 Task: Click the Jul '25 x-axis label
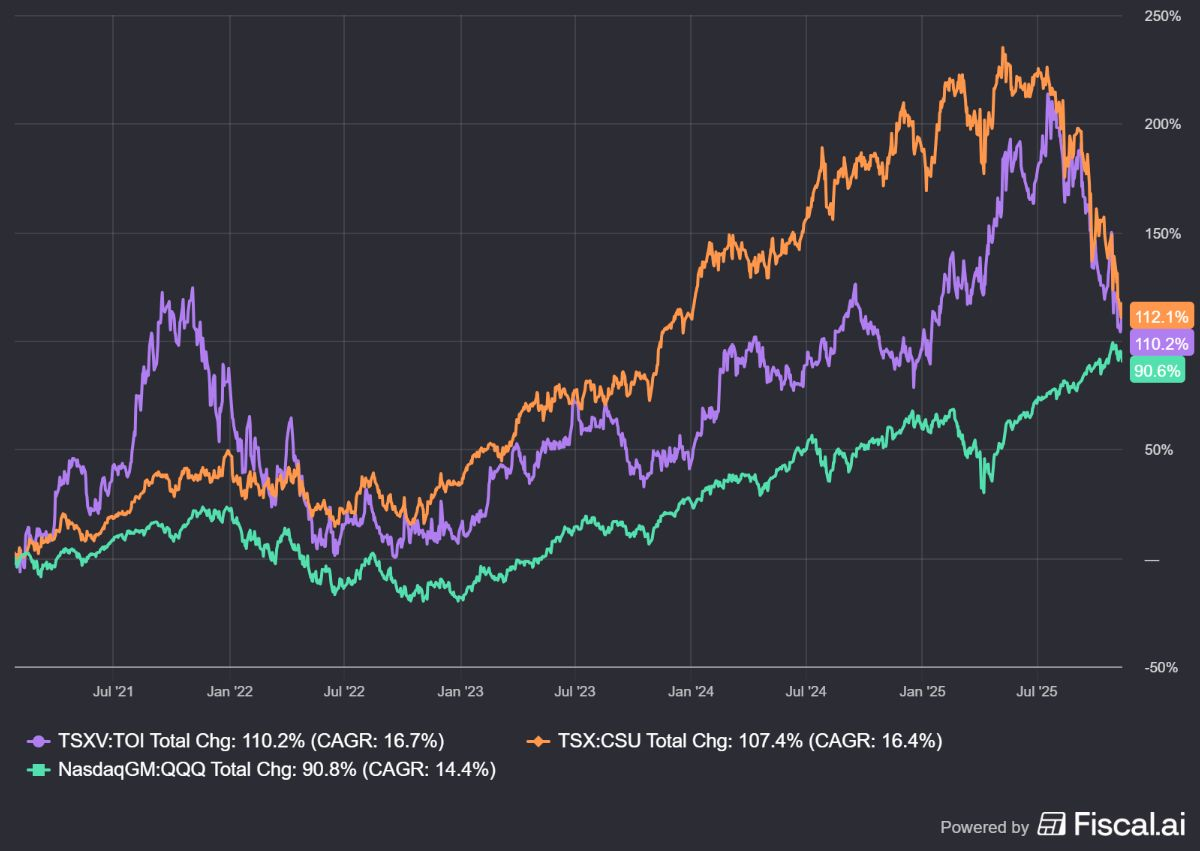coord(1037,689)
